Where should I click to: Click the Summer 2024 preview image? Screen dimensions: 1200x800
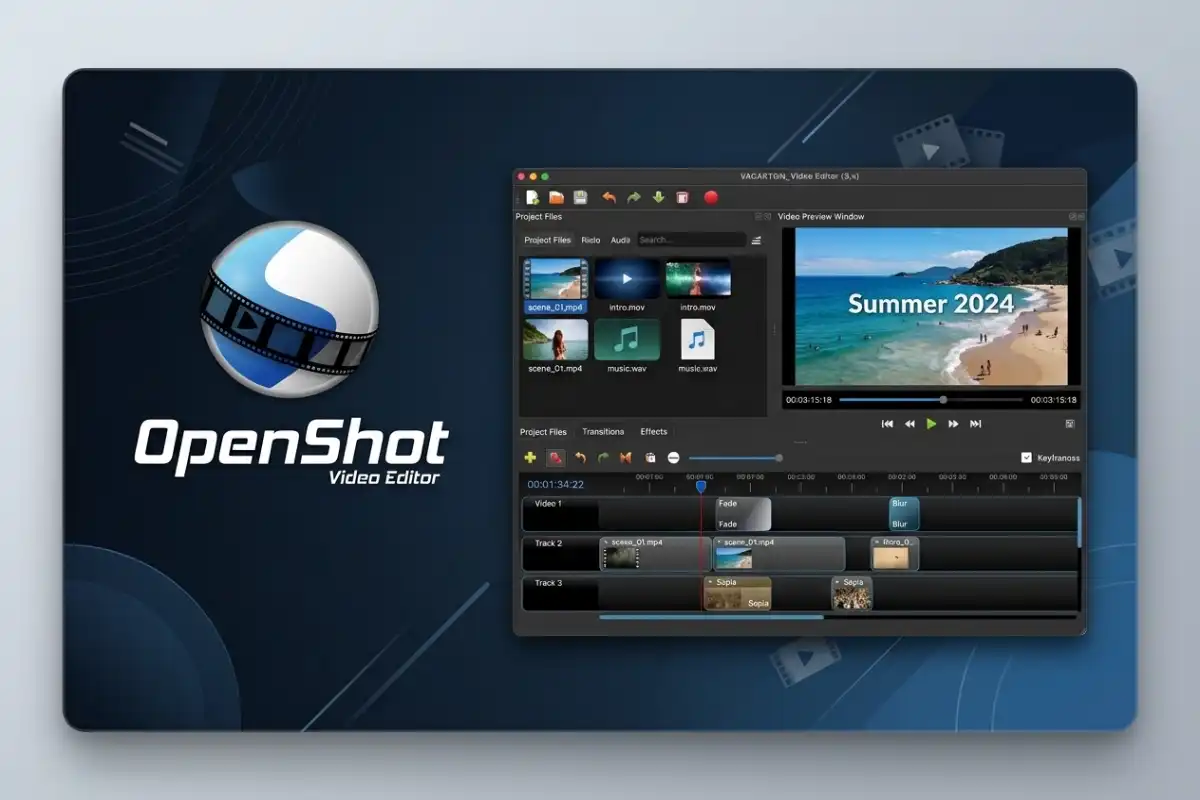[931, 306]
